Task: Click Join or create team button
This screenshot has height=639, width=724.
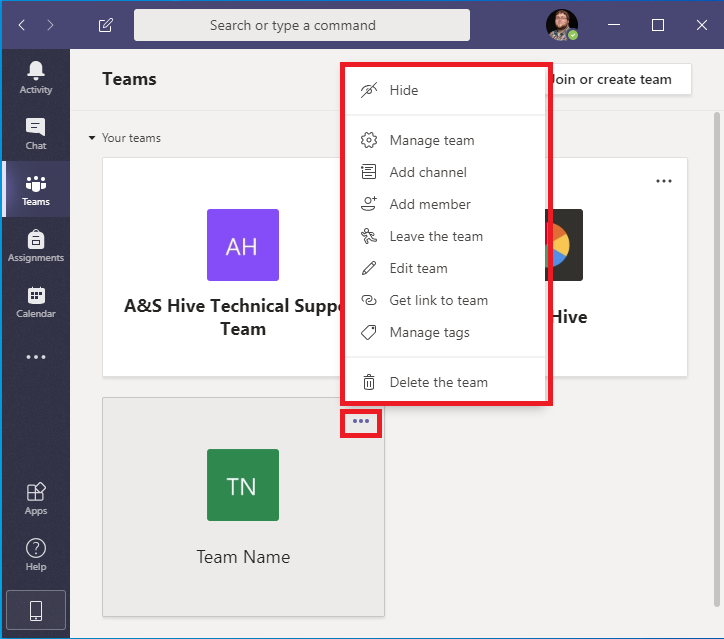Action: 619,79
